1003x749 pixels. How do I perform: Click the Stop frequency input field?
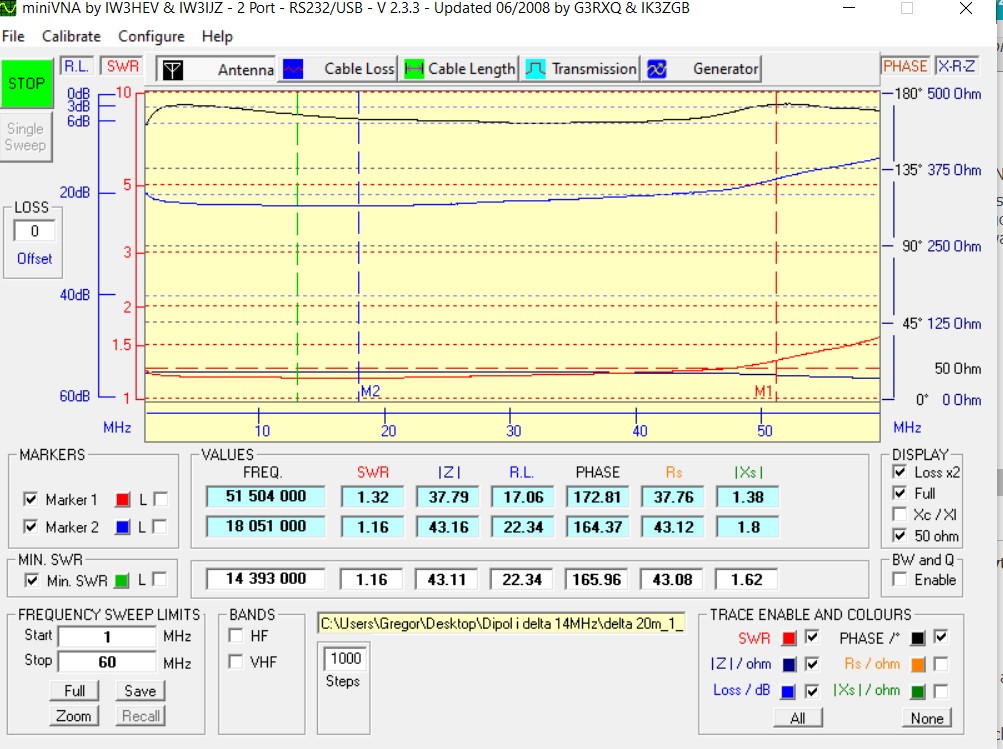(107, 662)
